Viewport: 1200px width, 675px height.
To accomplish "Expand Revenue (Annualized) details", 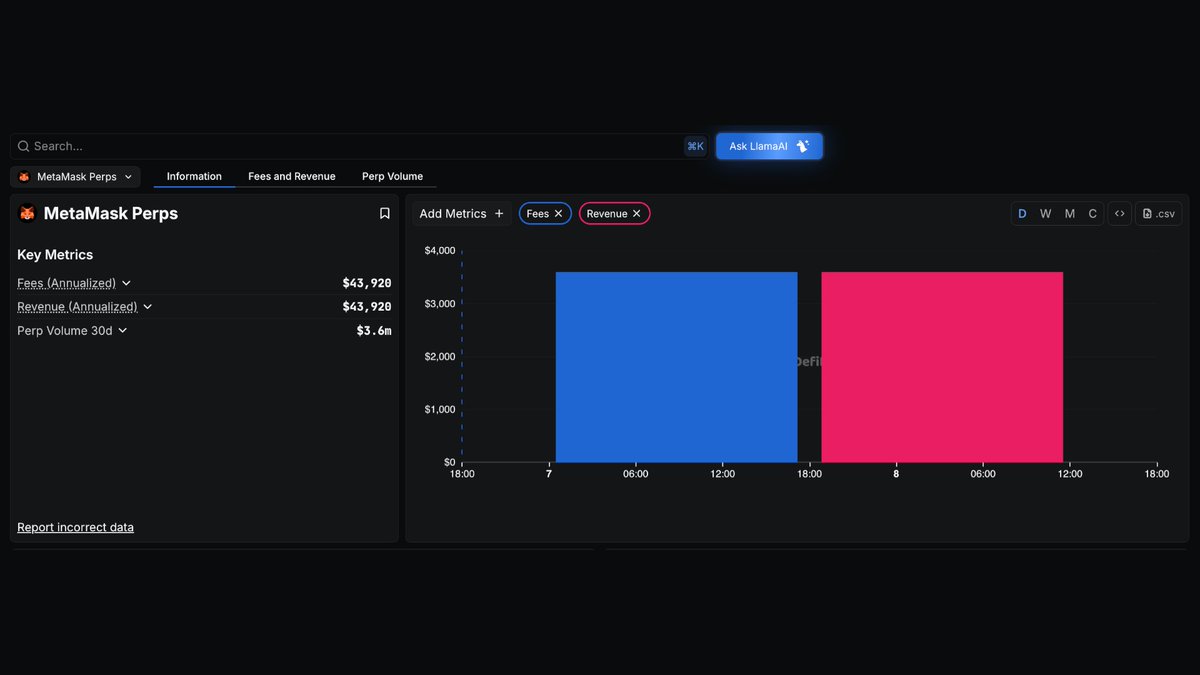I will click(x=148, y=307).
